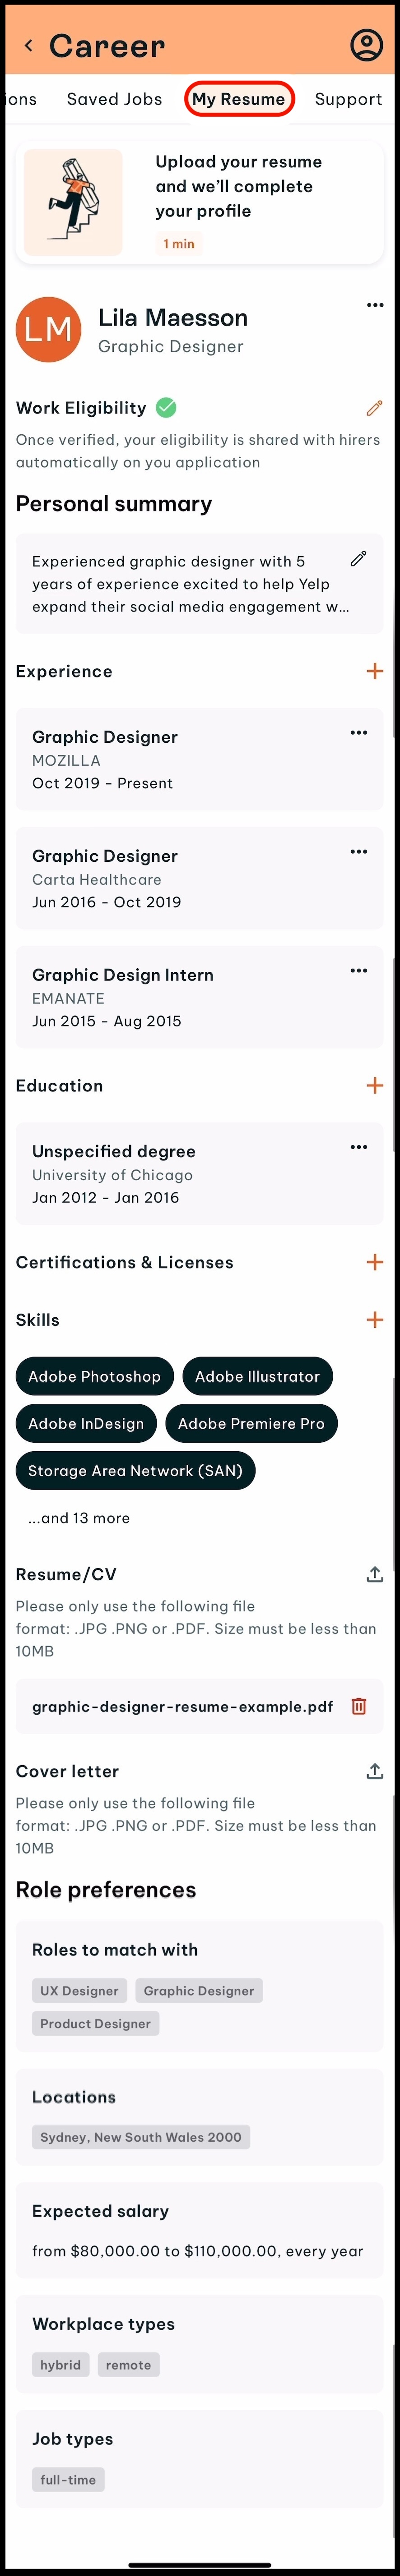Tap the back arrow beside Career
400x2576 pixels.
click(x=29, y=45)
